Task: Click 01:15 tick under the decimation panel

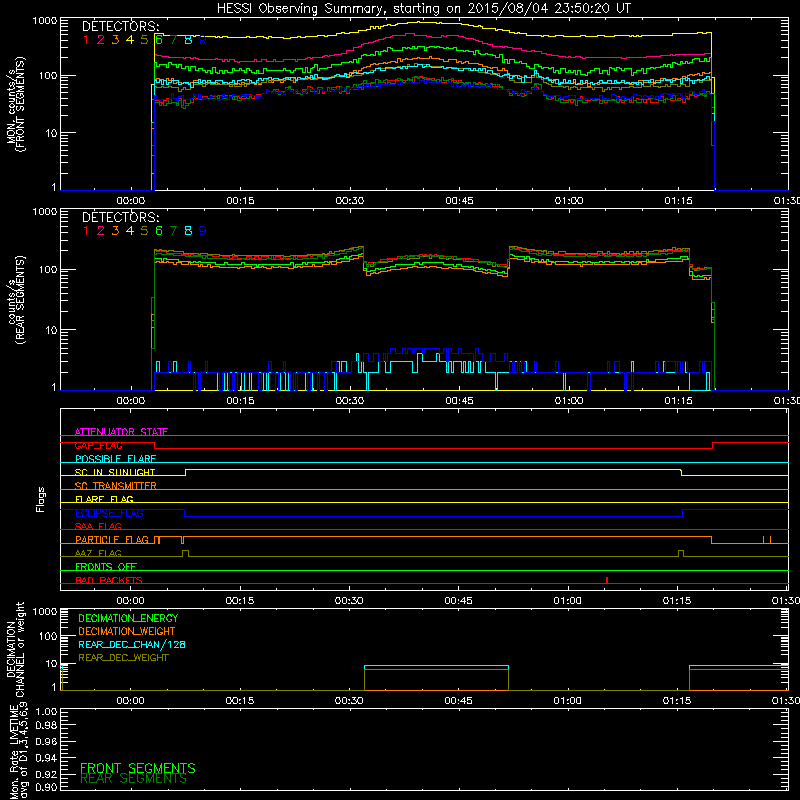Action: point(677,701)
